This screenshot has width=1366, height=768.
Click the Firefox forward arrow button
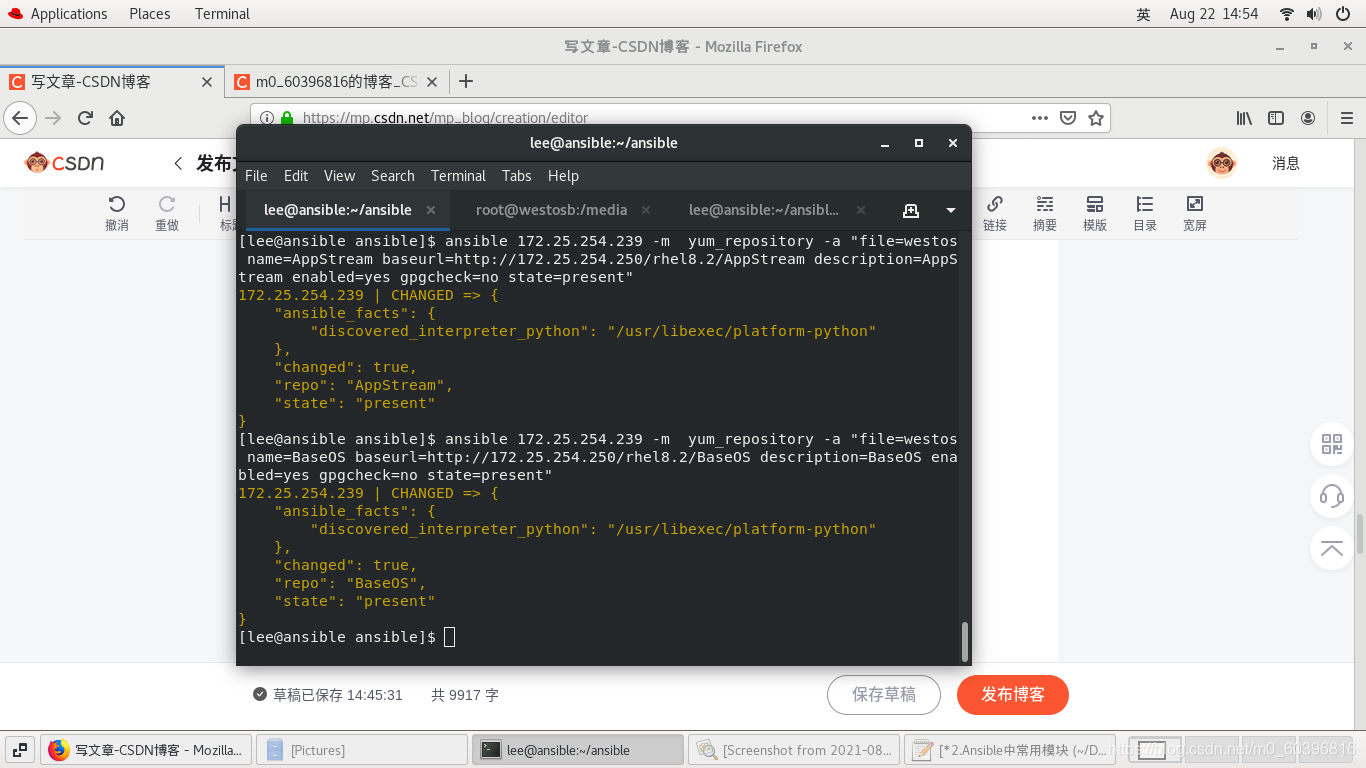54,118
